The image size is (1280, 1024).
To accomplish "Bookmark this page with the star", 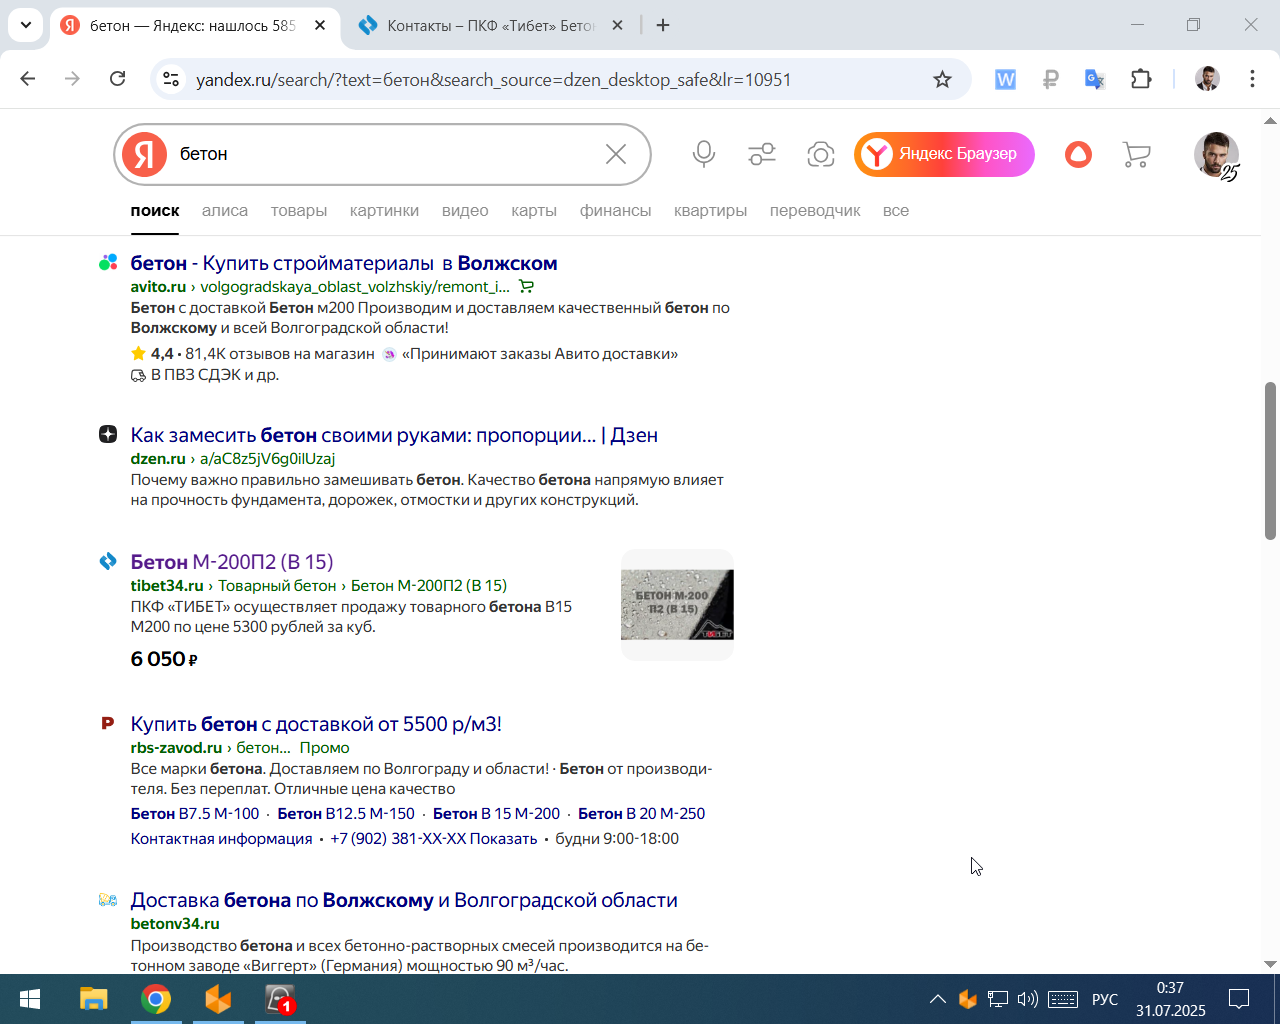I will click(x=942, y=79).
